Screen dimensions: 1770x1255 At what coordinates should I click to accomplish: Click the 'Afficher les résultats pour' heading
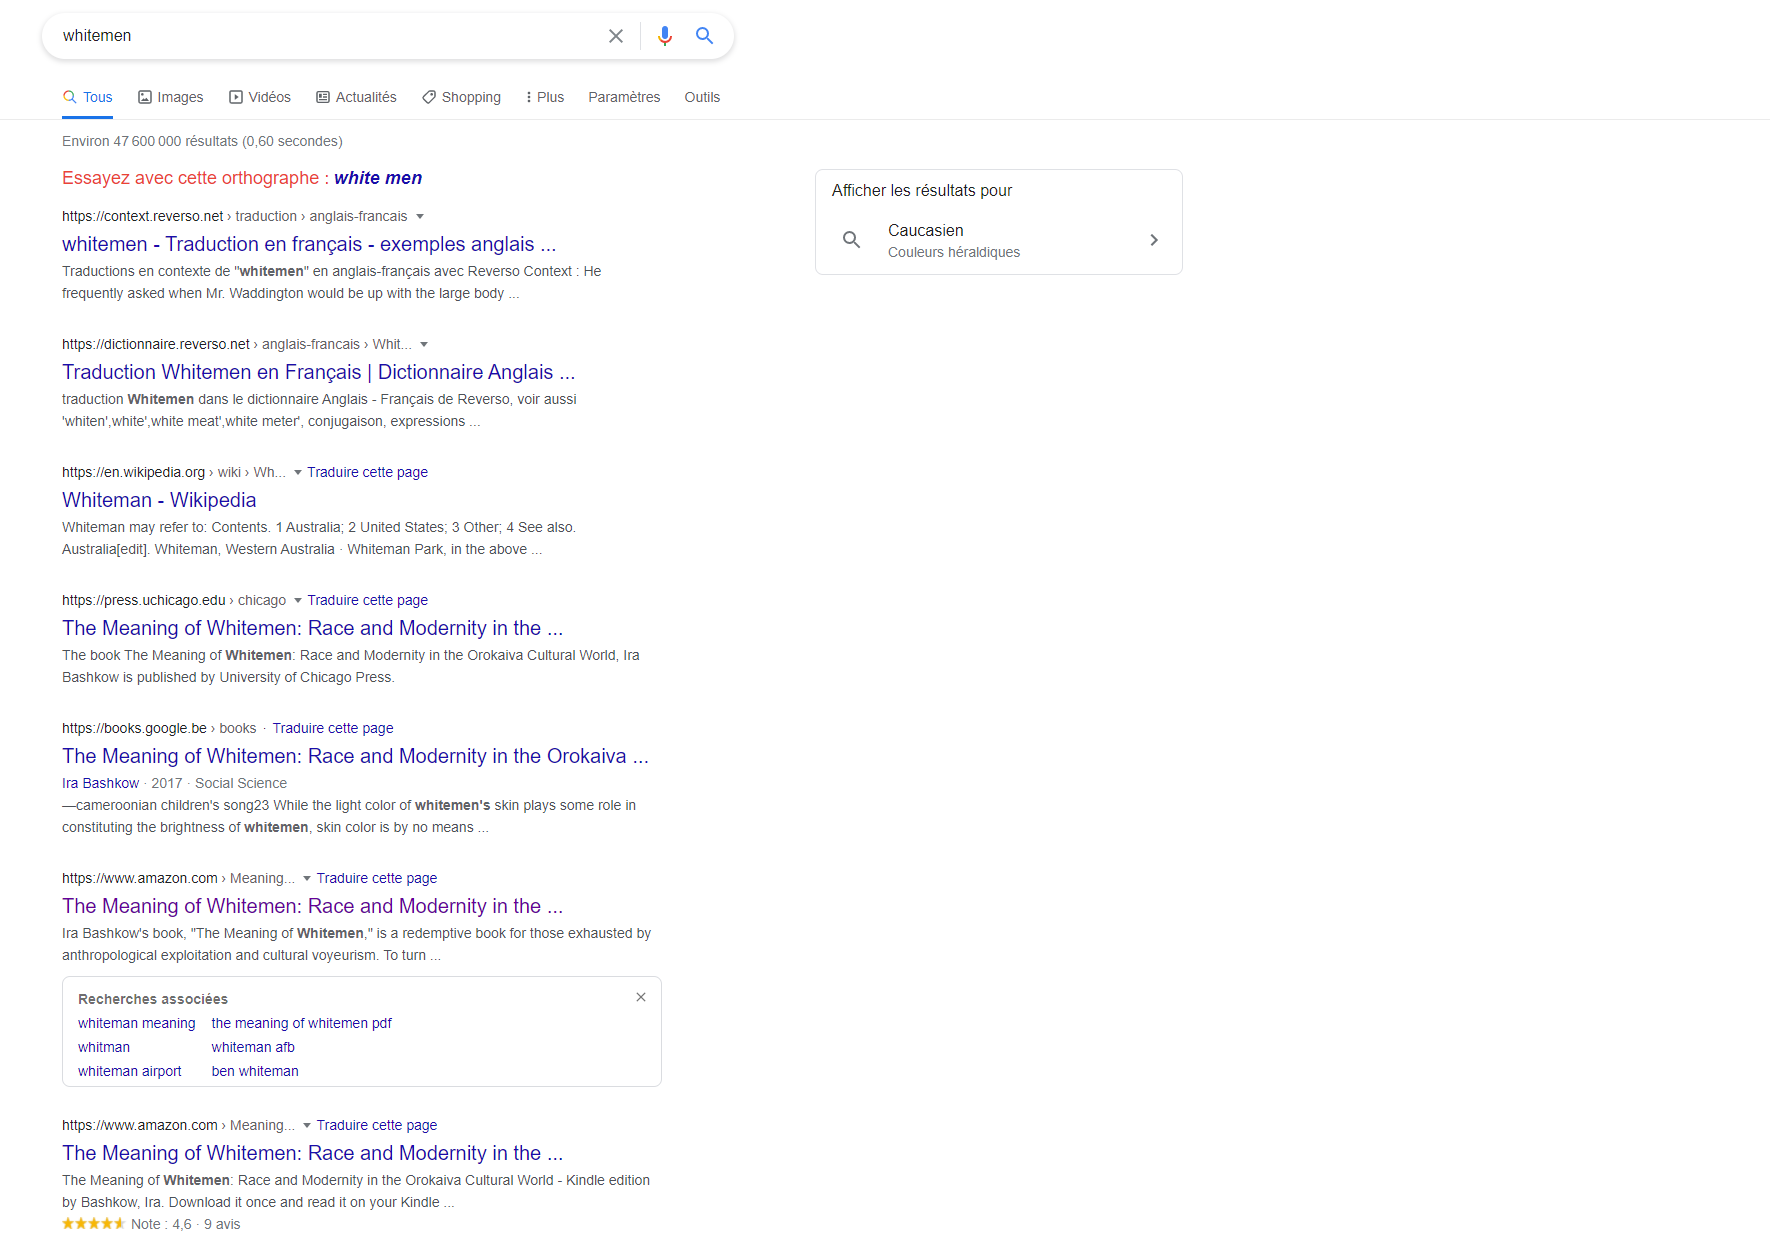point(922,190)
